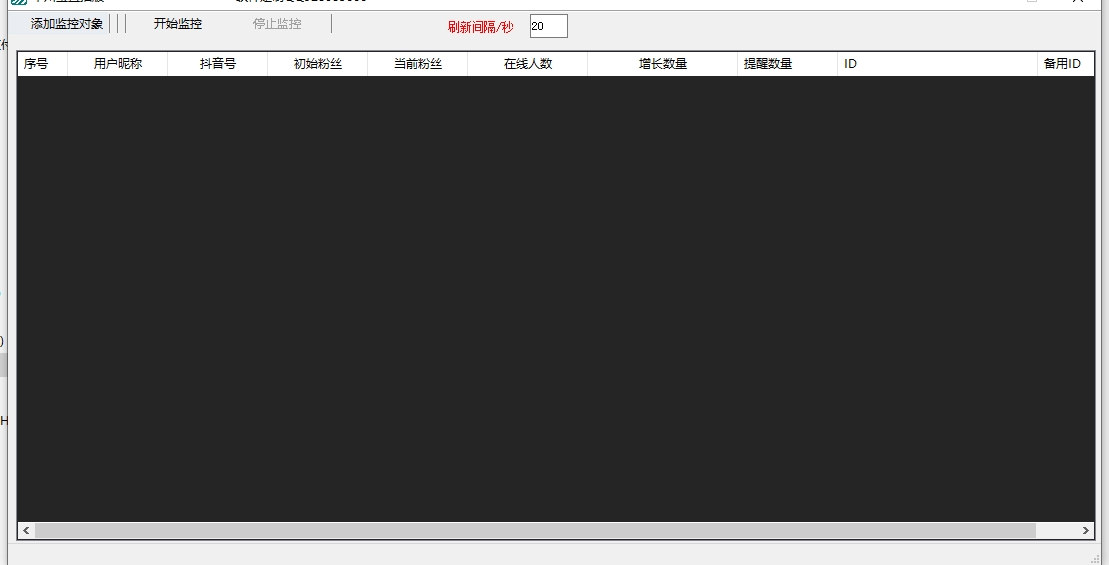
Task: Click the horizontal scrollbar thumb
Action: (x=535, y=530)
